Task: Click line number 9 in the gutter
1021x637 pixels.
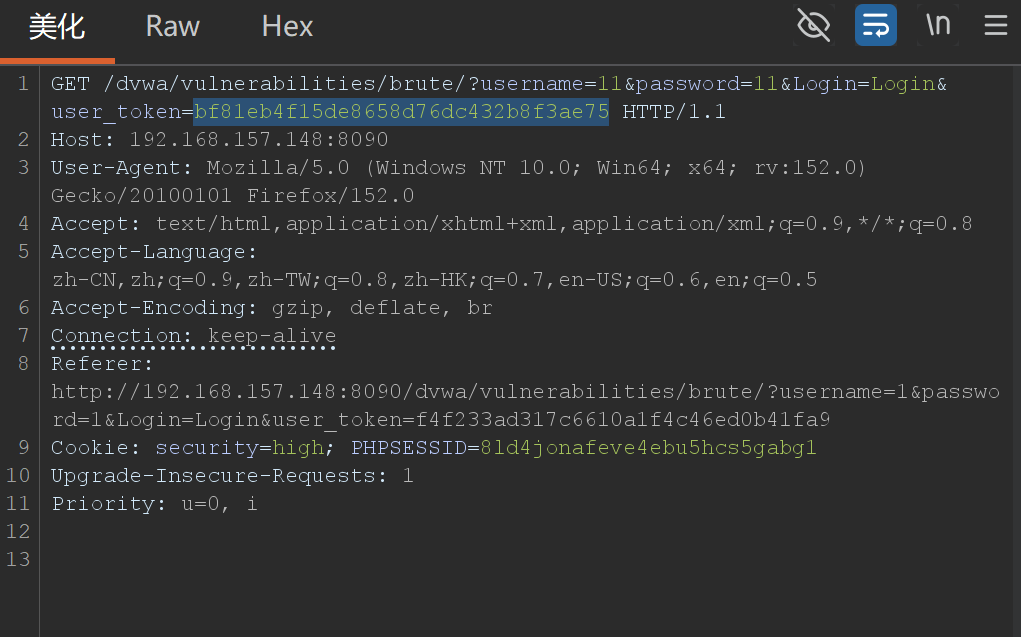Action: pyautogui.click(x=24, y=447)
